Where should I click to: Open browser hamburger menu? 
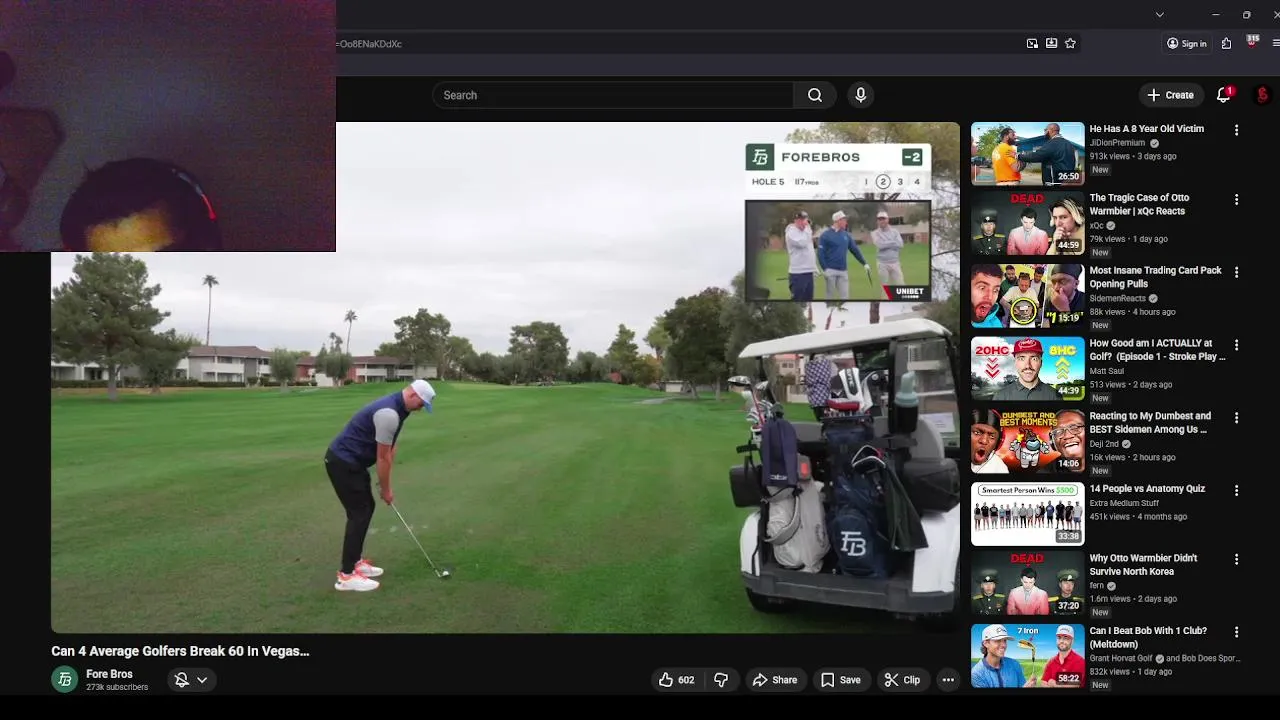pos(1276,44)
